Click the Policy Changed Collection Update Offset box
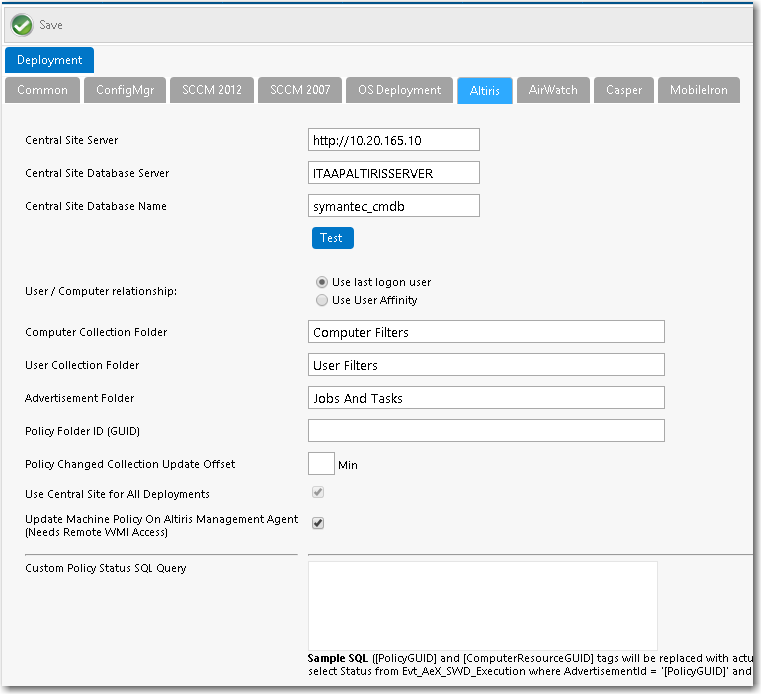761x694 pixels. tap(321, 464)
